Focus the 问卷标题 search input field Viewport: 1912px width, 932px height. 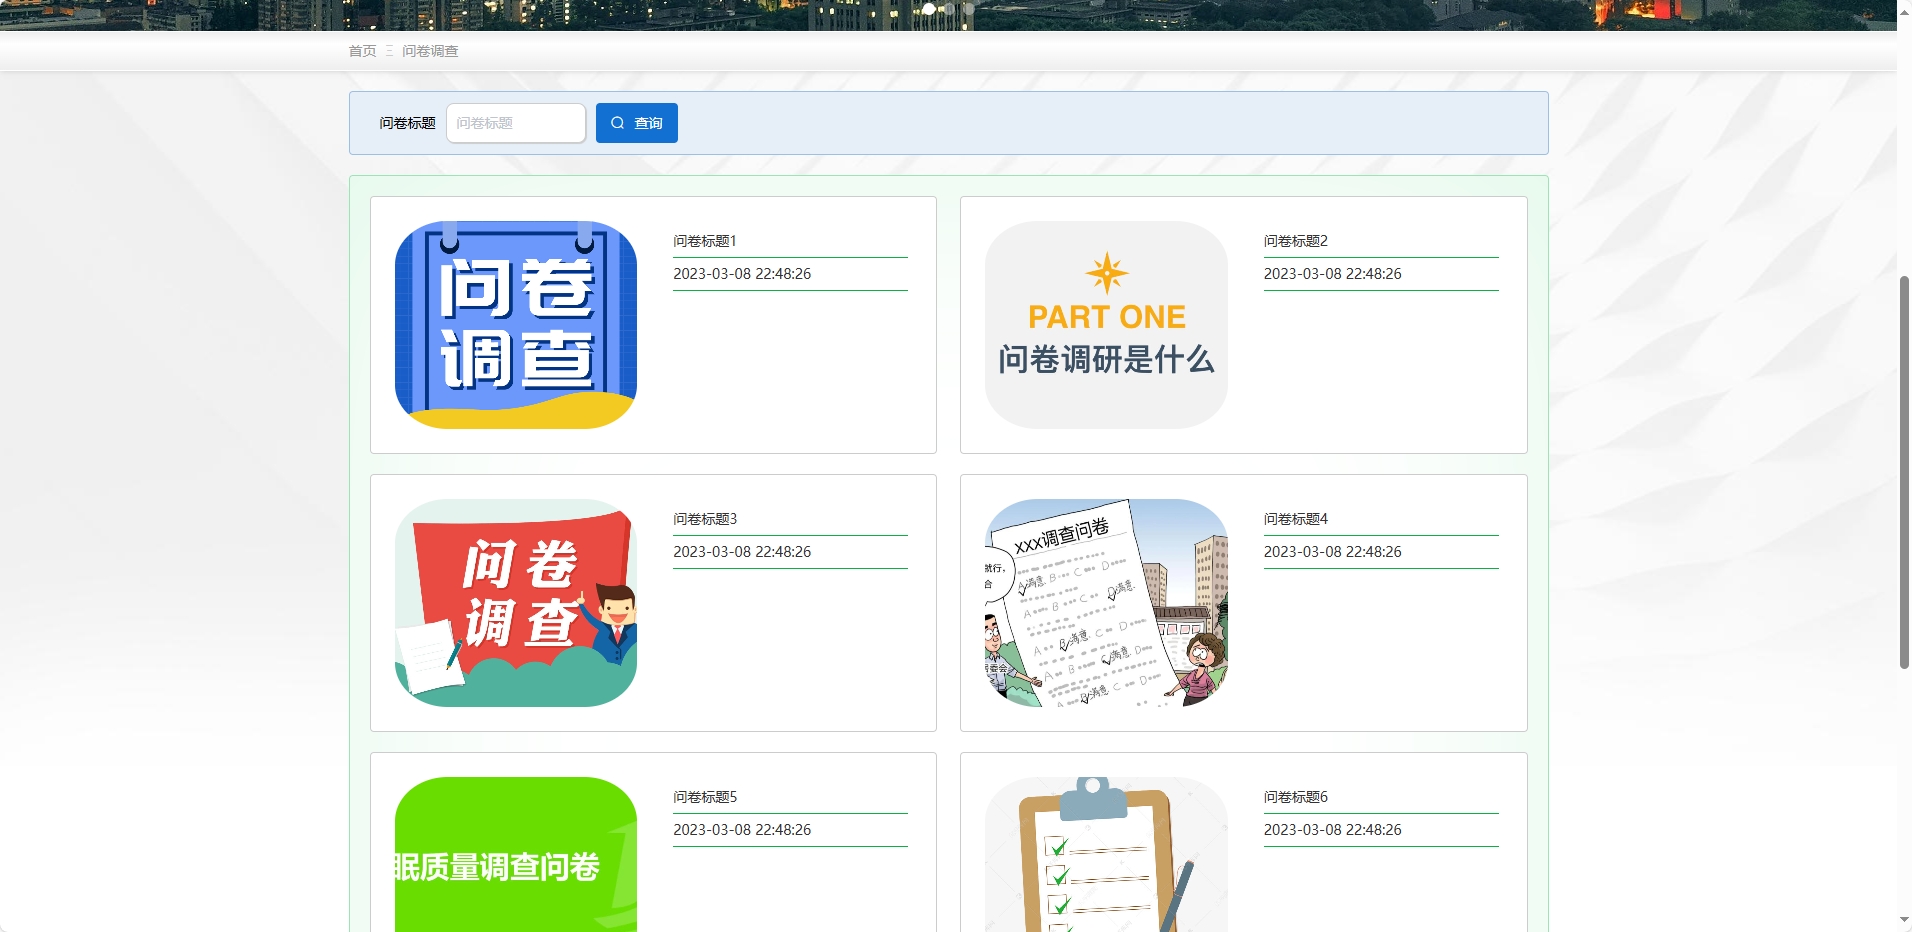[516, 123]
